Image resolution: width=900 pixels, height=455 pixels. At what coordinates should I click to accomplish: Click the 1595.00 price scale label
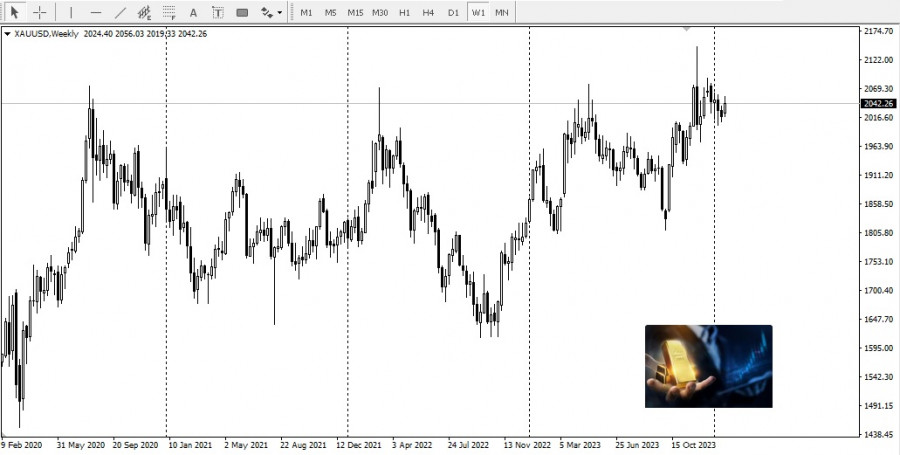(879, 348)
